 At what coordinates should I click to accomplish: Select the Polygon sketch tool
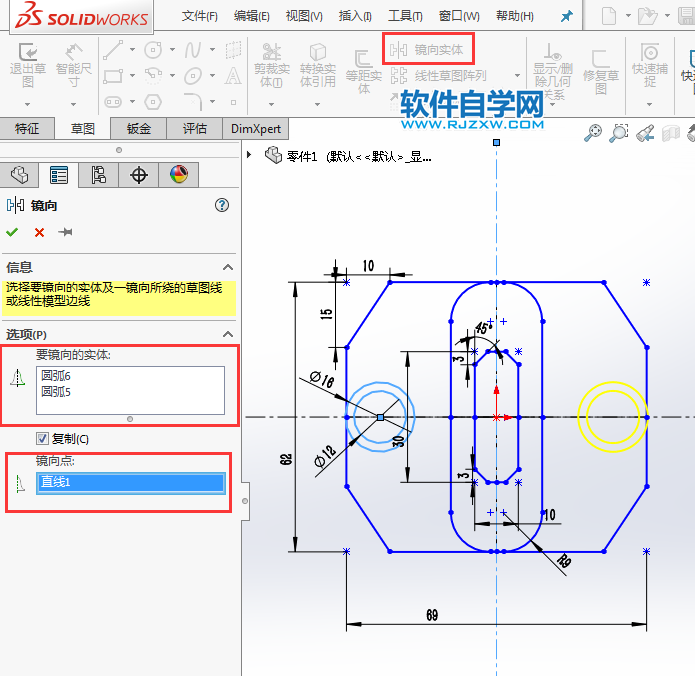(153, 102)
